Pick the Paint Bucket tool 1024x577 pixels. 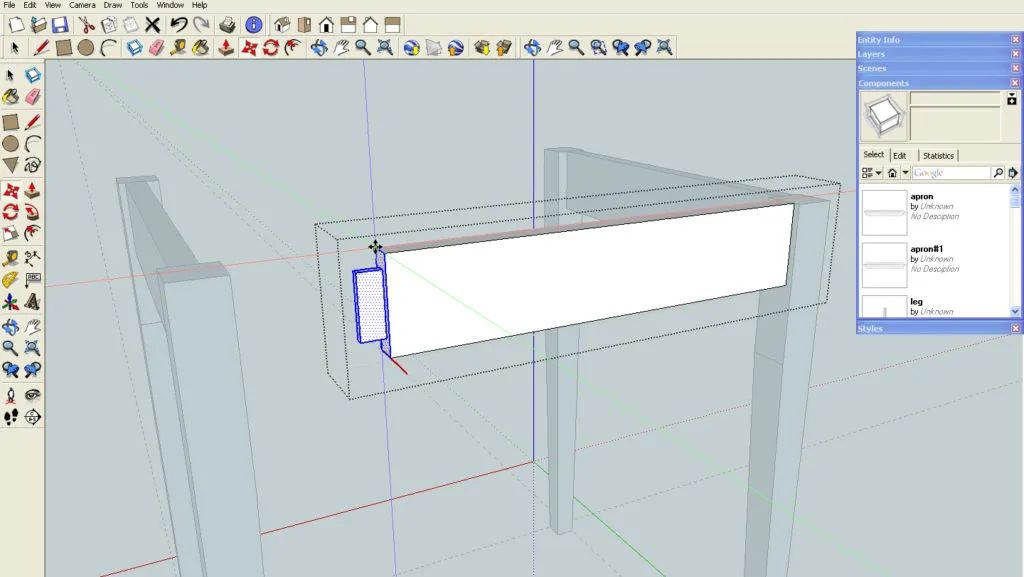click(10, 98)
